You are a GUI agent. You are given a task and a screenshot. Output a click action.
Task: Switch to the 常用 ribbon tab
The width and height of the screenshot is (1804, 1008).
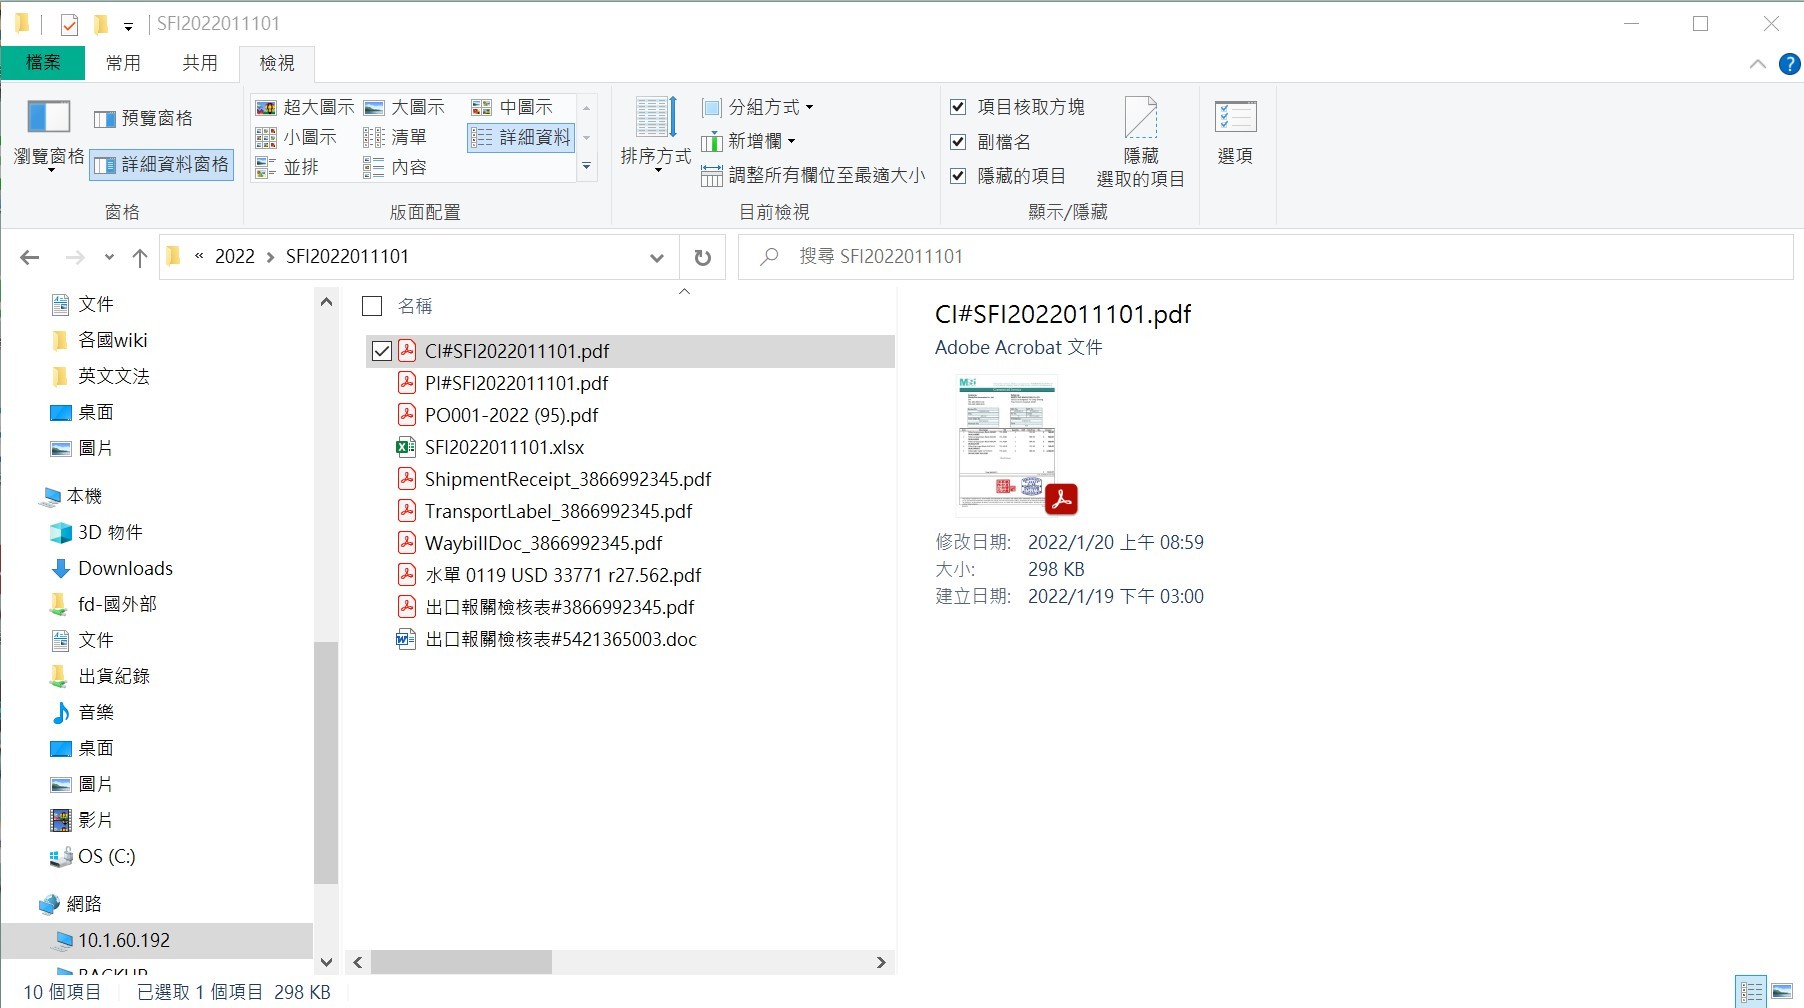pos(123,63)
